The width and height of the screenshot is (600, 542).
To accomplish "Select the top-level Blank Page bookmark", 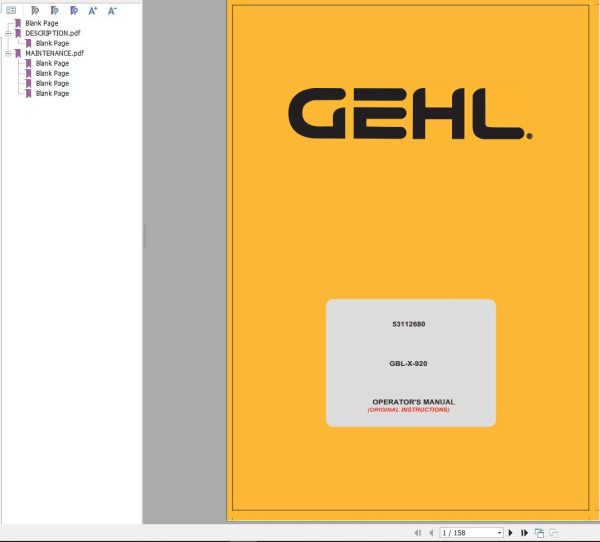I will [42, 23].
